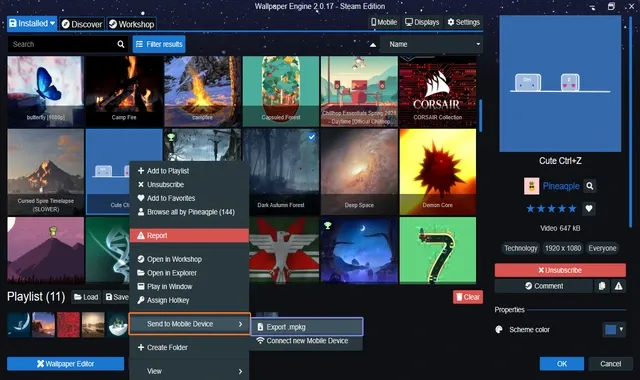Select the red pattern playlist thumbnail
The height and width of the screenshot is (380, 640).
click(x=68, y=325)
